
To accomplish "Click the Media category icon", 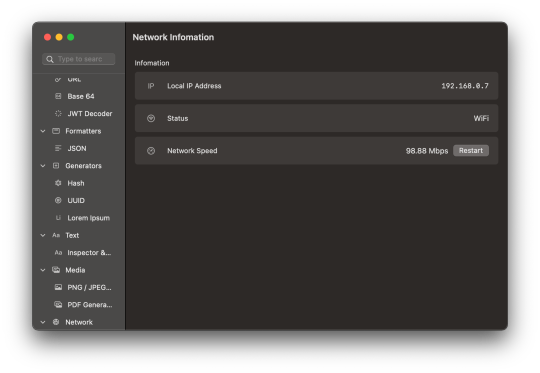I will click(56, 270).
